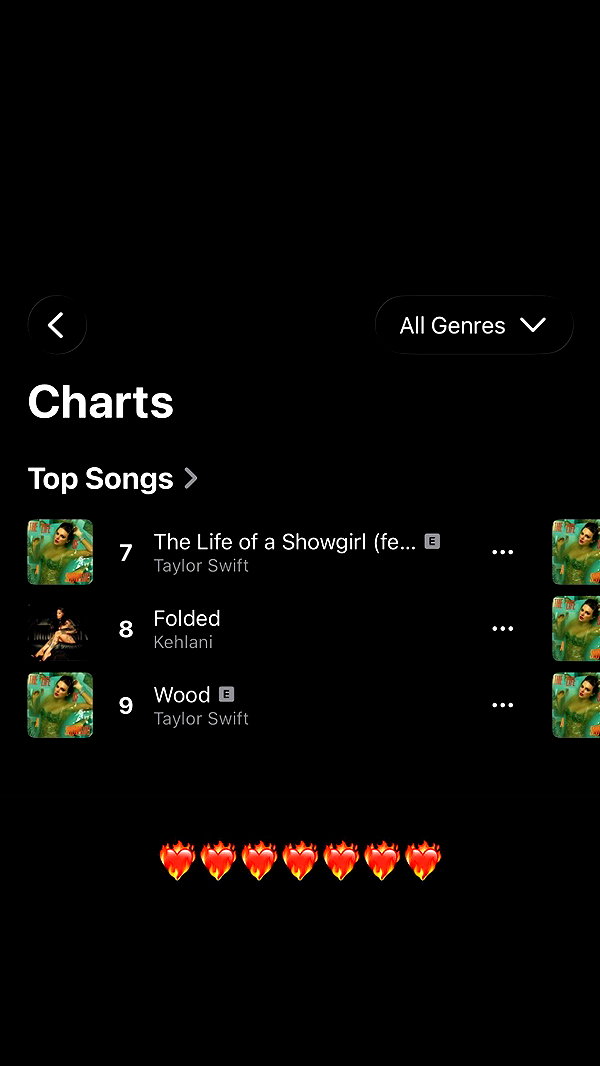This screenshot has width=600, height=1066.
Task: Open Taylor Swift artist name under Wood
Action: point(201,719)
